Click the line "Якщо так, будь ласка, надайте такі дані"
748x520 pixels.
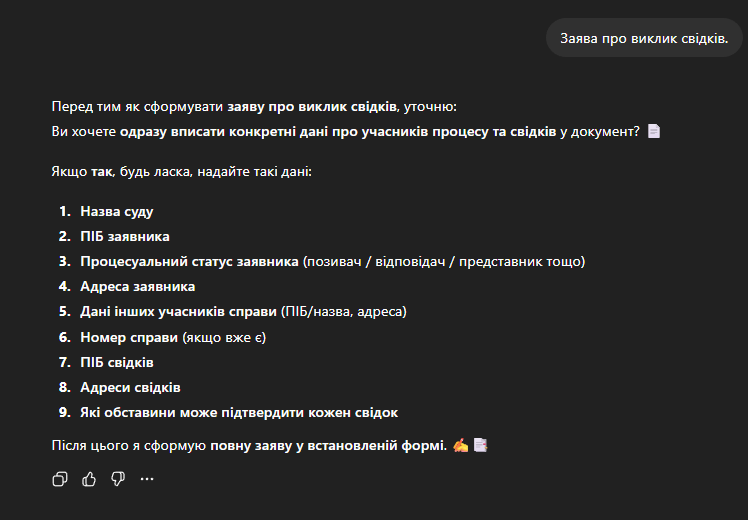(181, 172)
